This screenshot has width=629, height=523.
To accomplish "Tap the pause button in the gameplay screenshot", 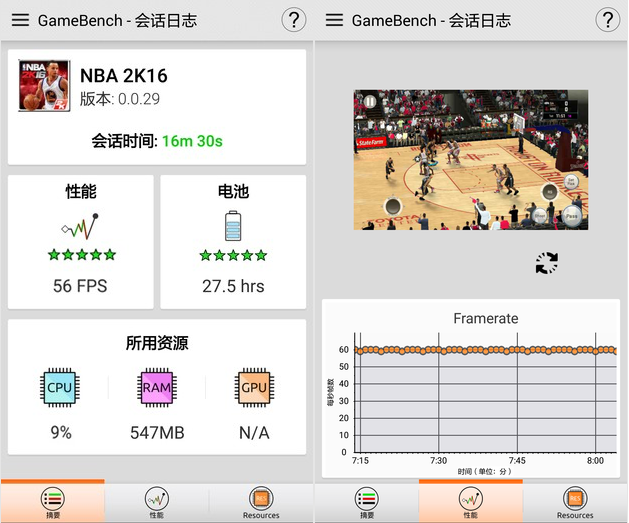I will tap(370, 102).
